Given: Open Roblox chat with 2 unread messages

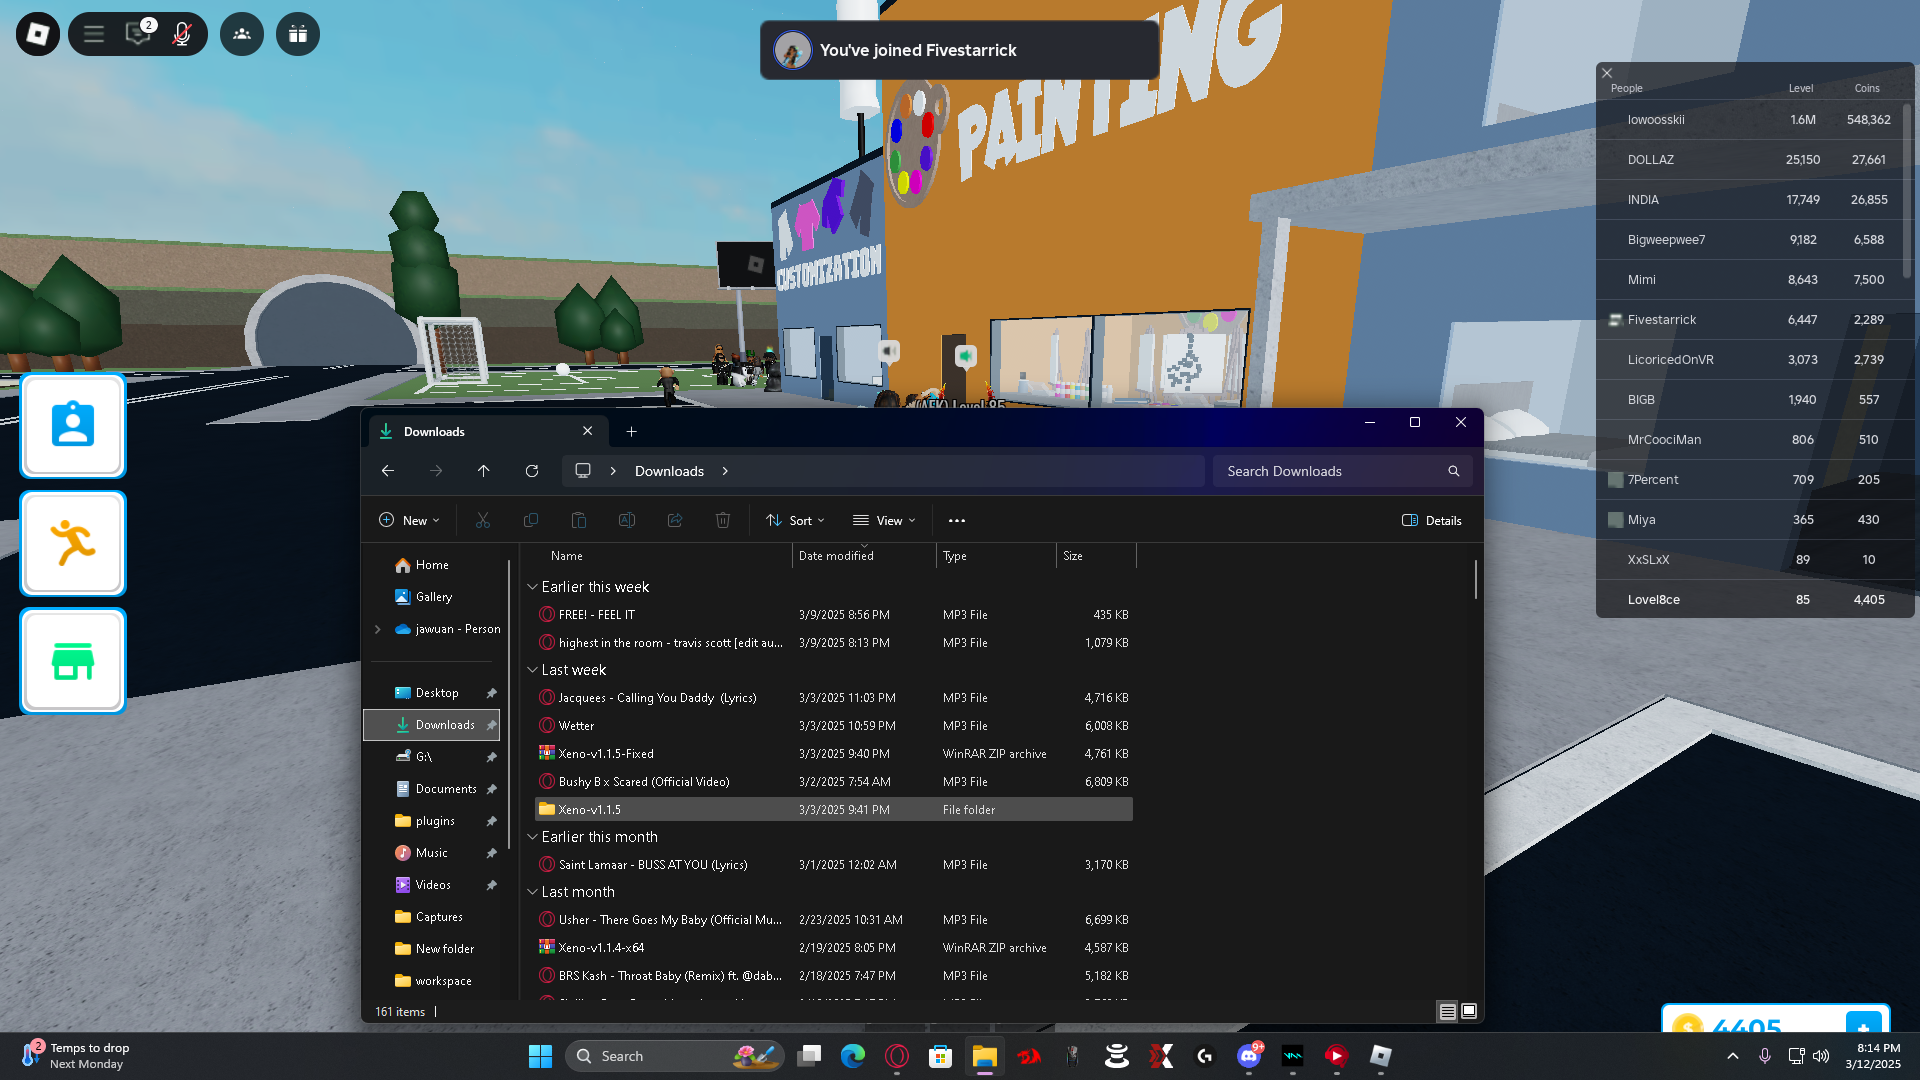Looking at the screenshot, I should [138, 34].
